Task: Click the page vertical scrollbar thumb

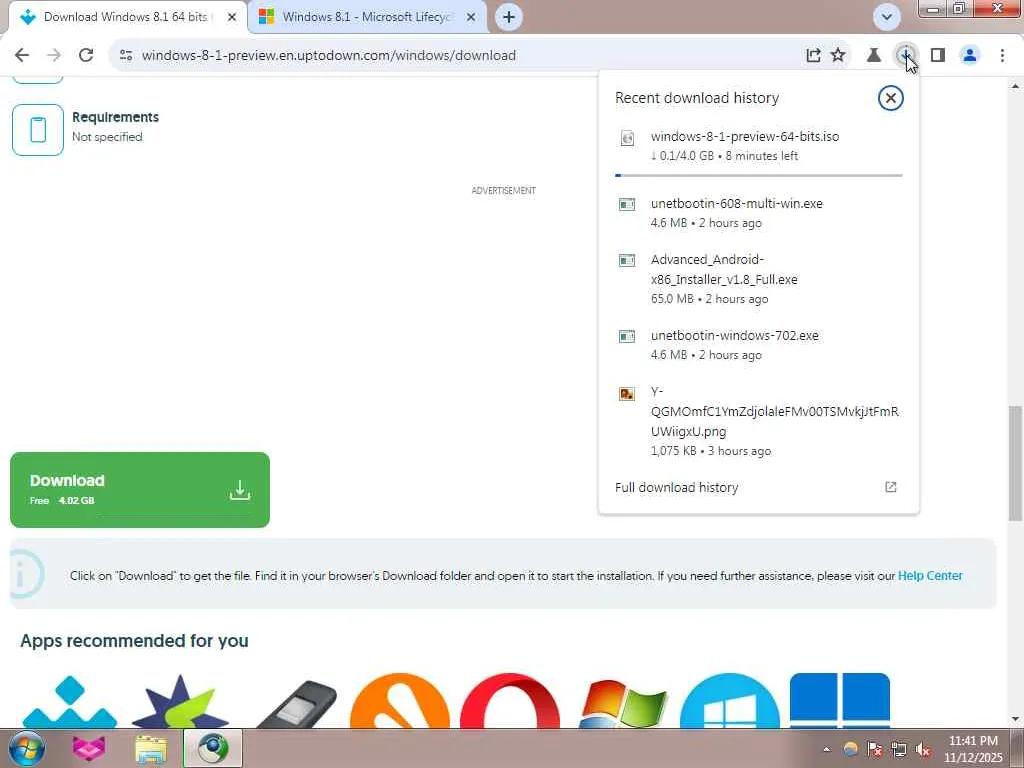Action: [x=1015, y=464]
